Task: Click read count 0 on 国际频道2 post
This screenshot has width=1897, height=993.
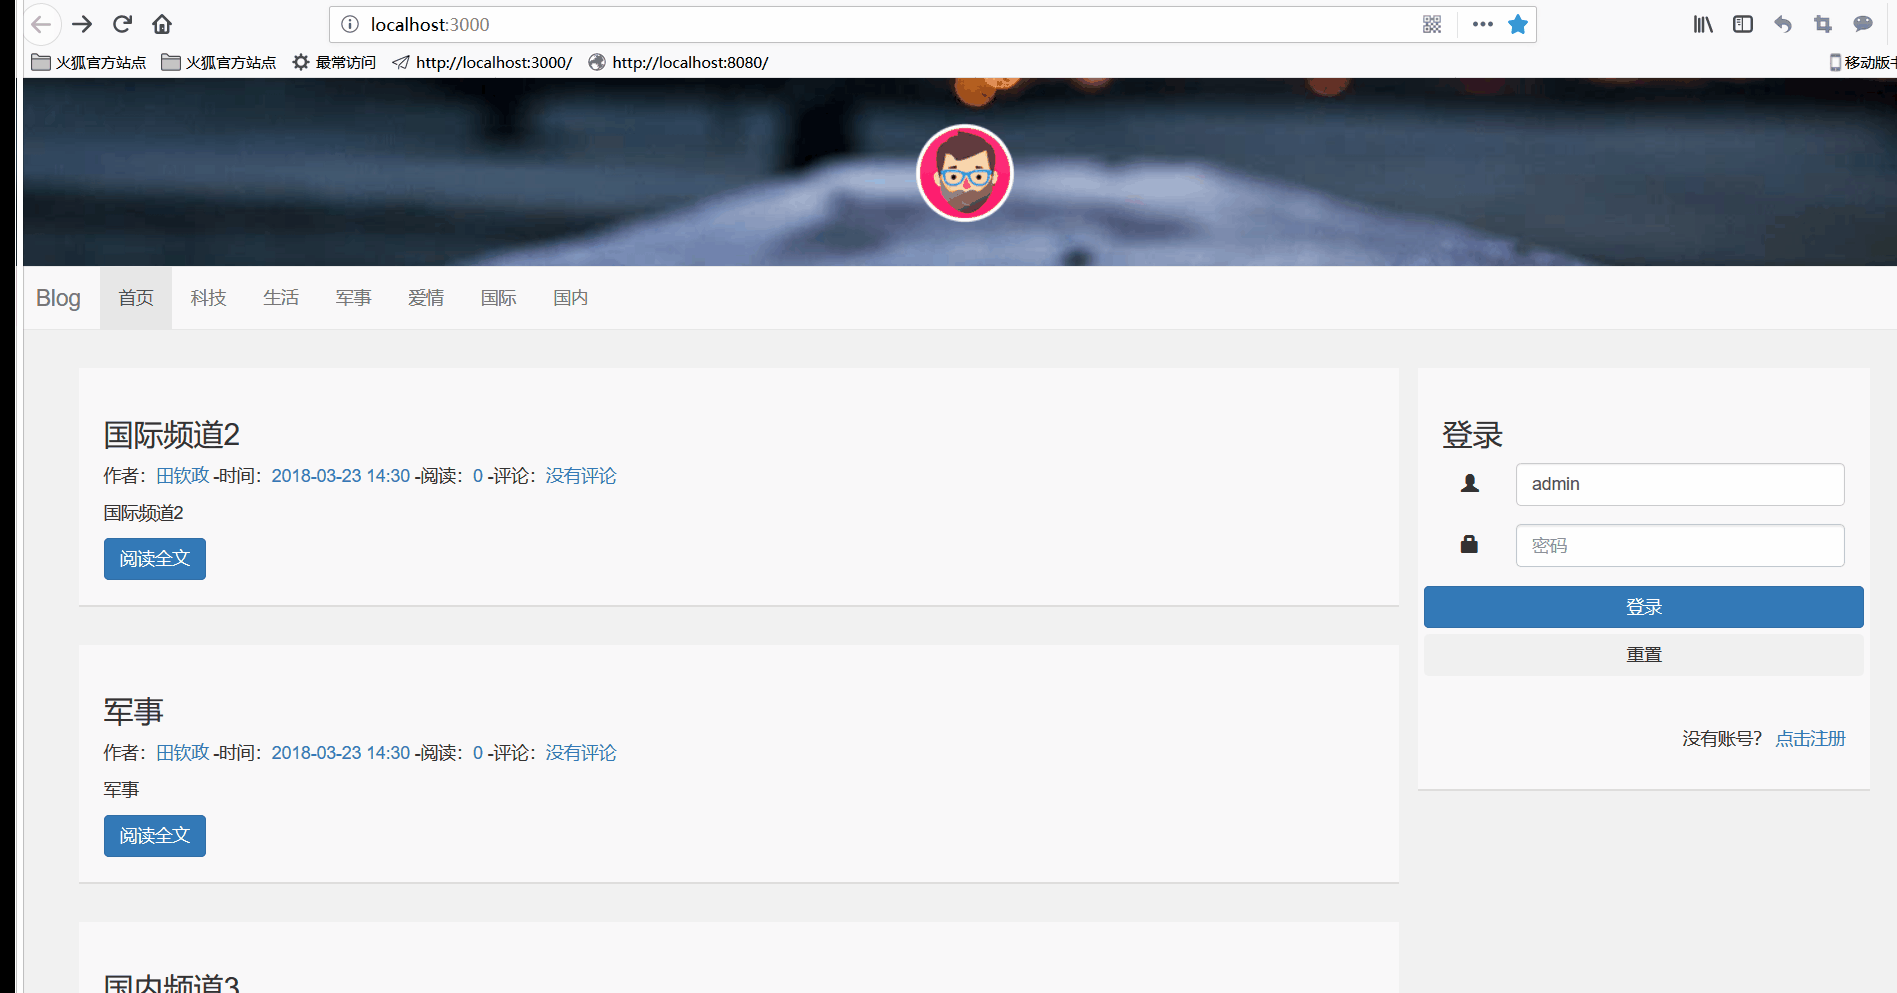Action: (478, 476)
